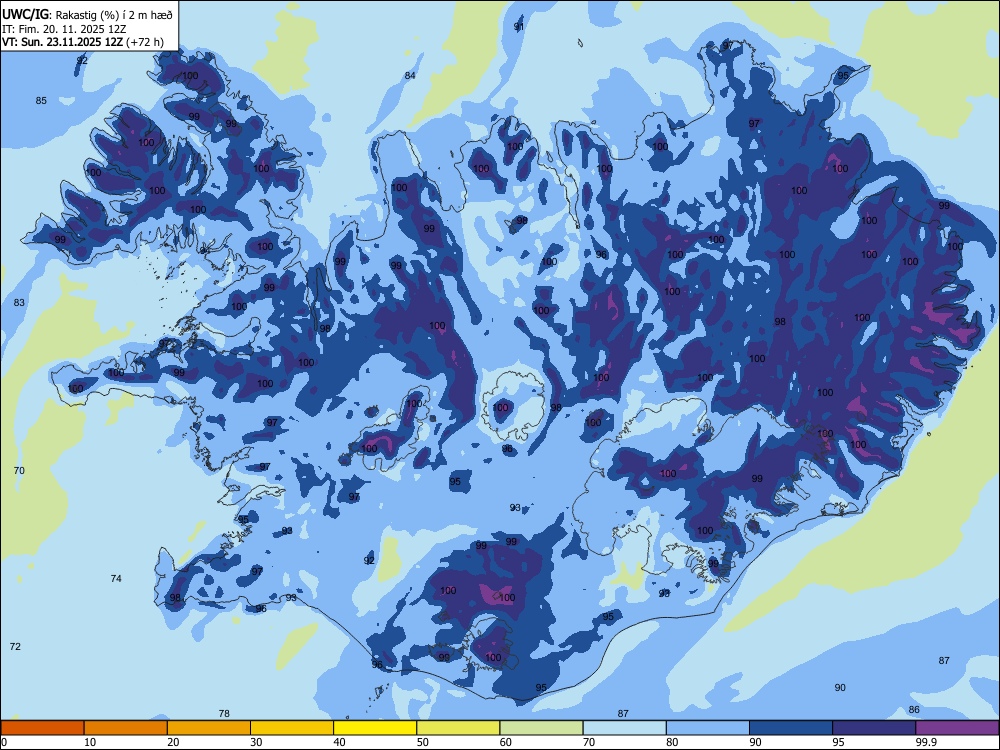
Task: Click the humidity value 91 on the map
Action: coord(518,27)
